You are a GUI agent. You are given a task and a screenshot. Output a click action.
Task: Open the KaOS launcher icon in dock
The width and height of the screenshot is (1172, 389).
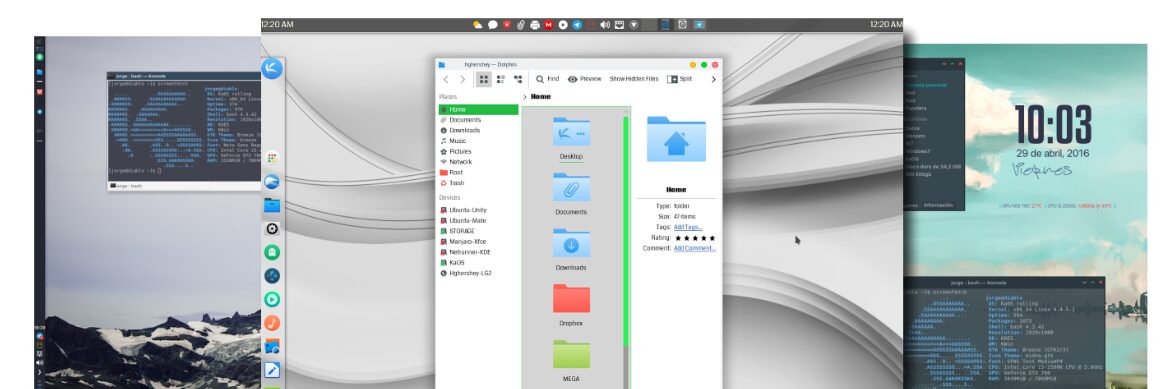pos(271,69)
